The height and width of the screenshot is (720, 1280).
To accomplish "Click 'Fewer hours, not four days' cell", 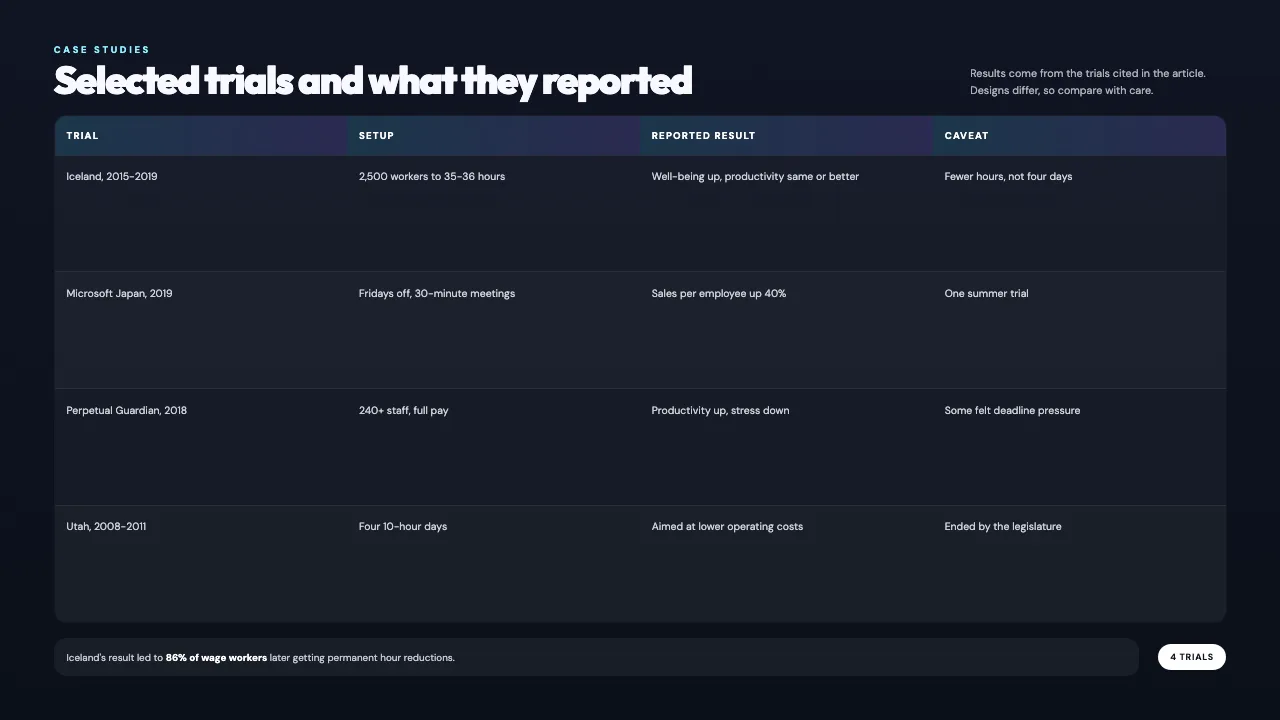I will click(x=1079, y=214).
